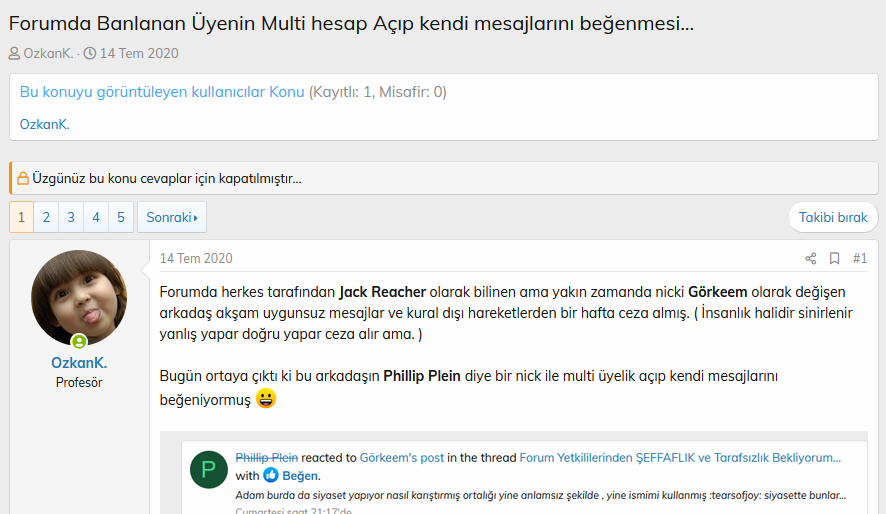Click the Görkeem's post link
This screenshot has width=886, height=514.
click(401, 457)
